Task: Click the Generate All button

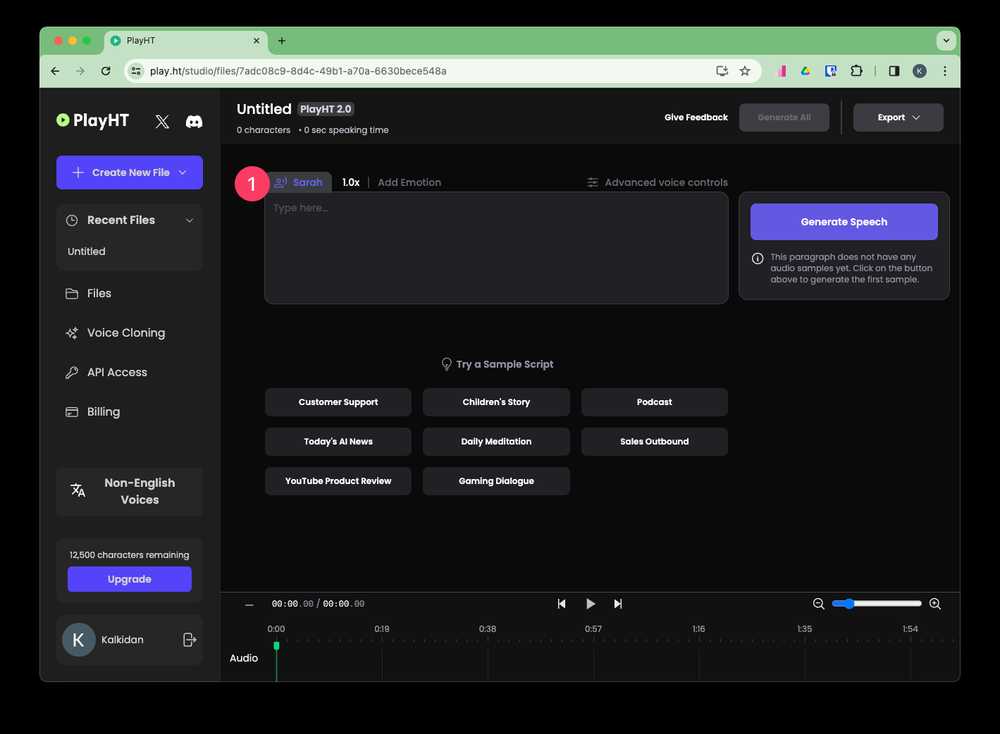Action: pos(784,117)
